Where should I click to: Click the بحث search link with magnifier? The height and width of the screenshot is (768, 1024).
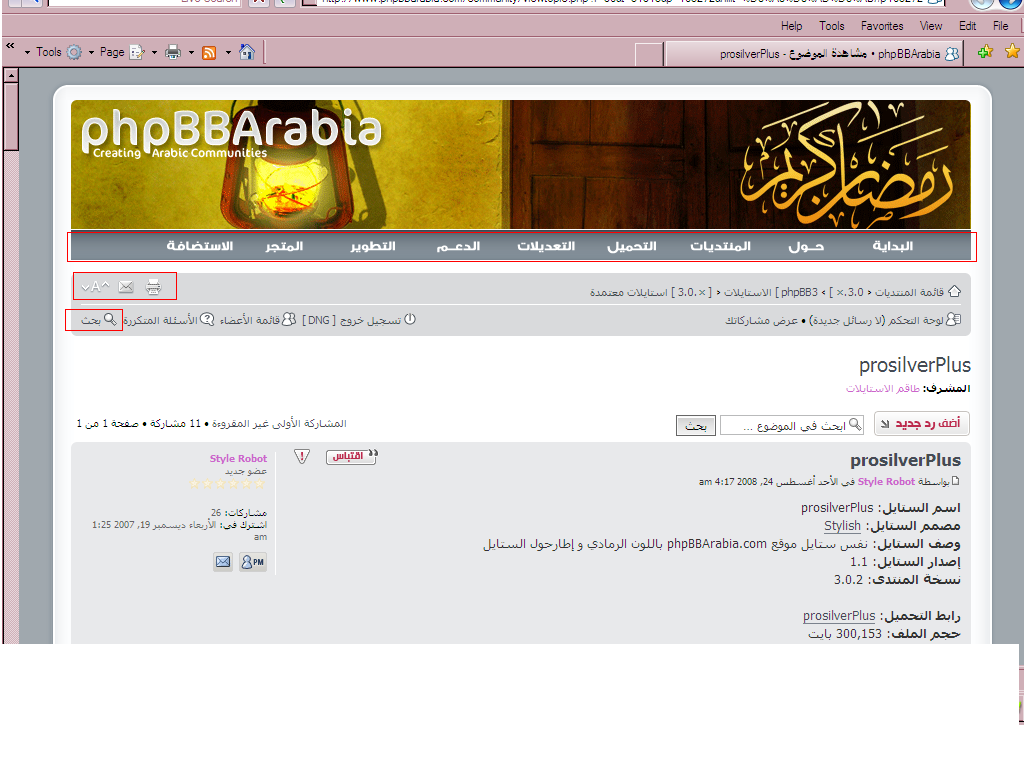click(99, 319)
